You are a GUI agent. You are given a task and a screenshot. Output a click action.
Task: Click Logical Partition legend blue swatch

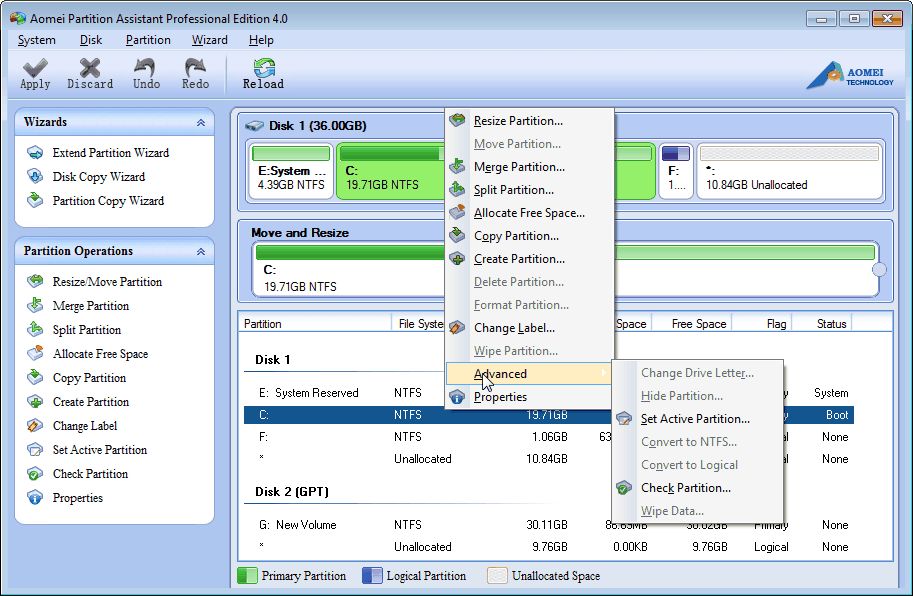pos(372,576)
